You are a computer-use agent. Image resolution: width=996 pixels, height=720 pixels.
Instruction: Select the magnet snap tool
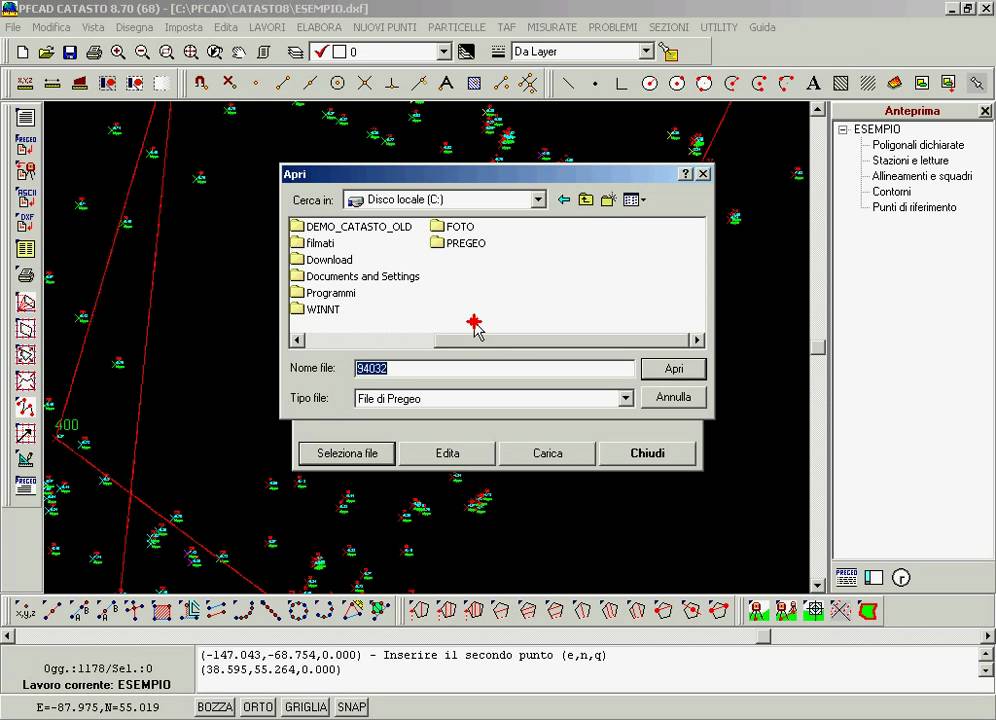coord(201,83)
